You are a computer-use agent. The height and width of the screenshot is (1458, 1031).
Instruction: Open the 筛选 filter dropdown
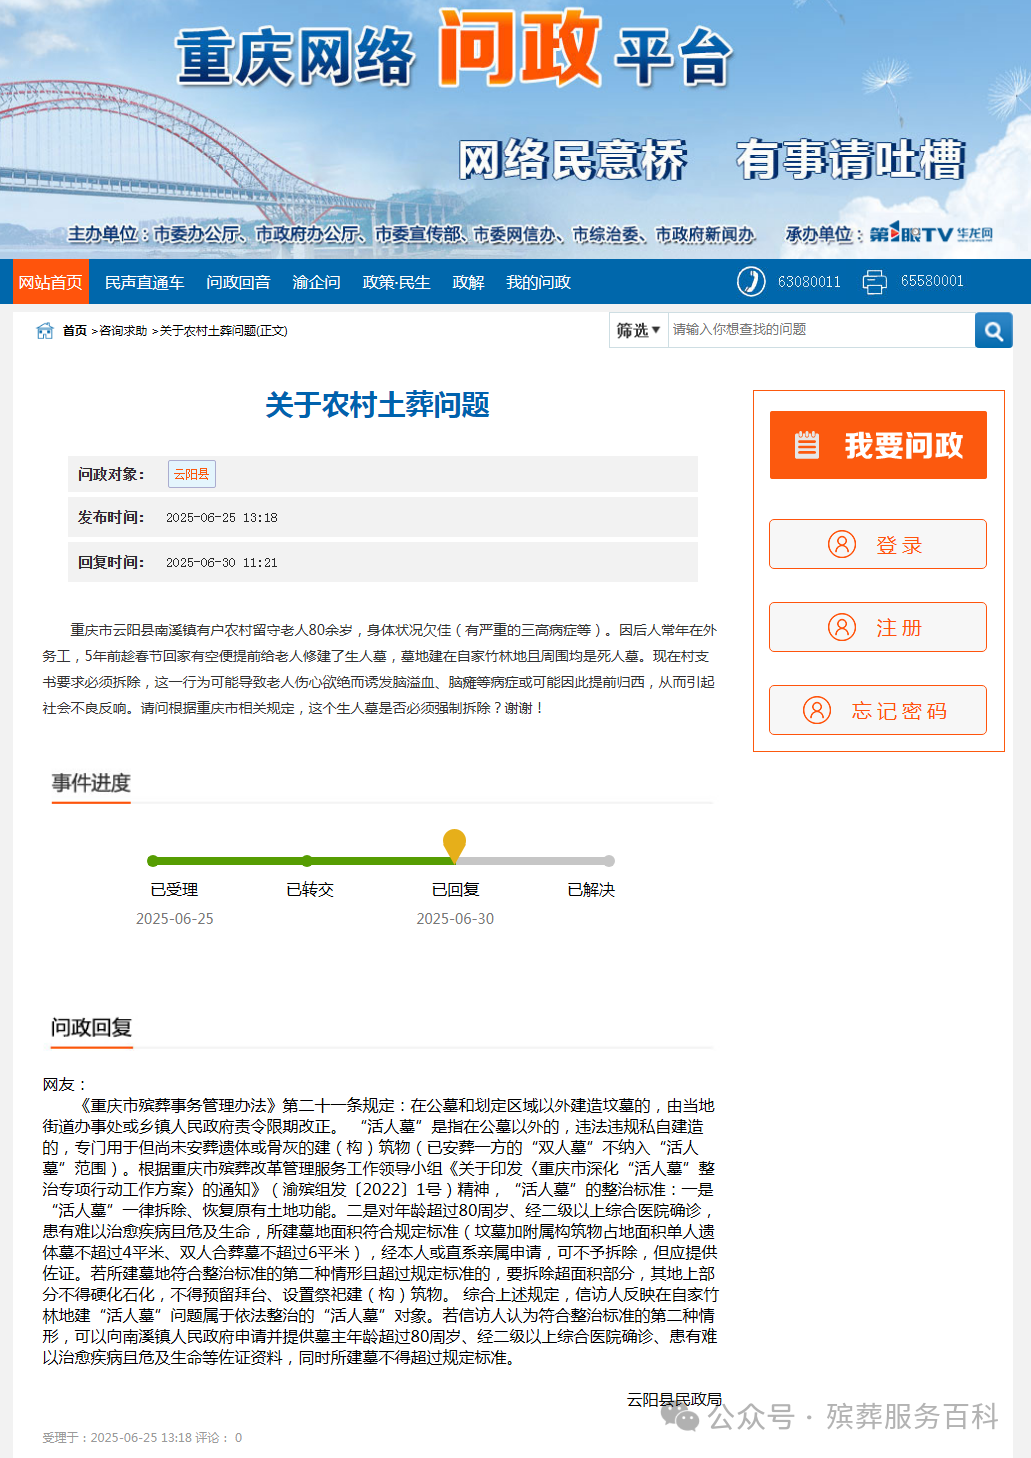pos(637,330)
